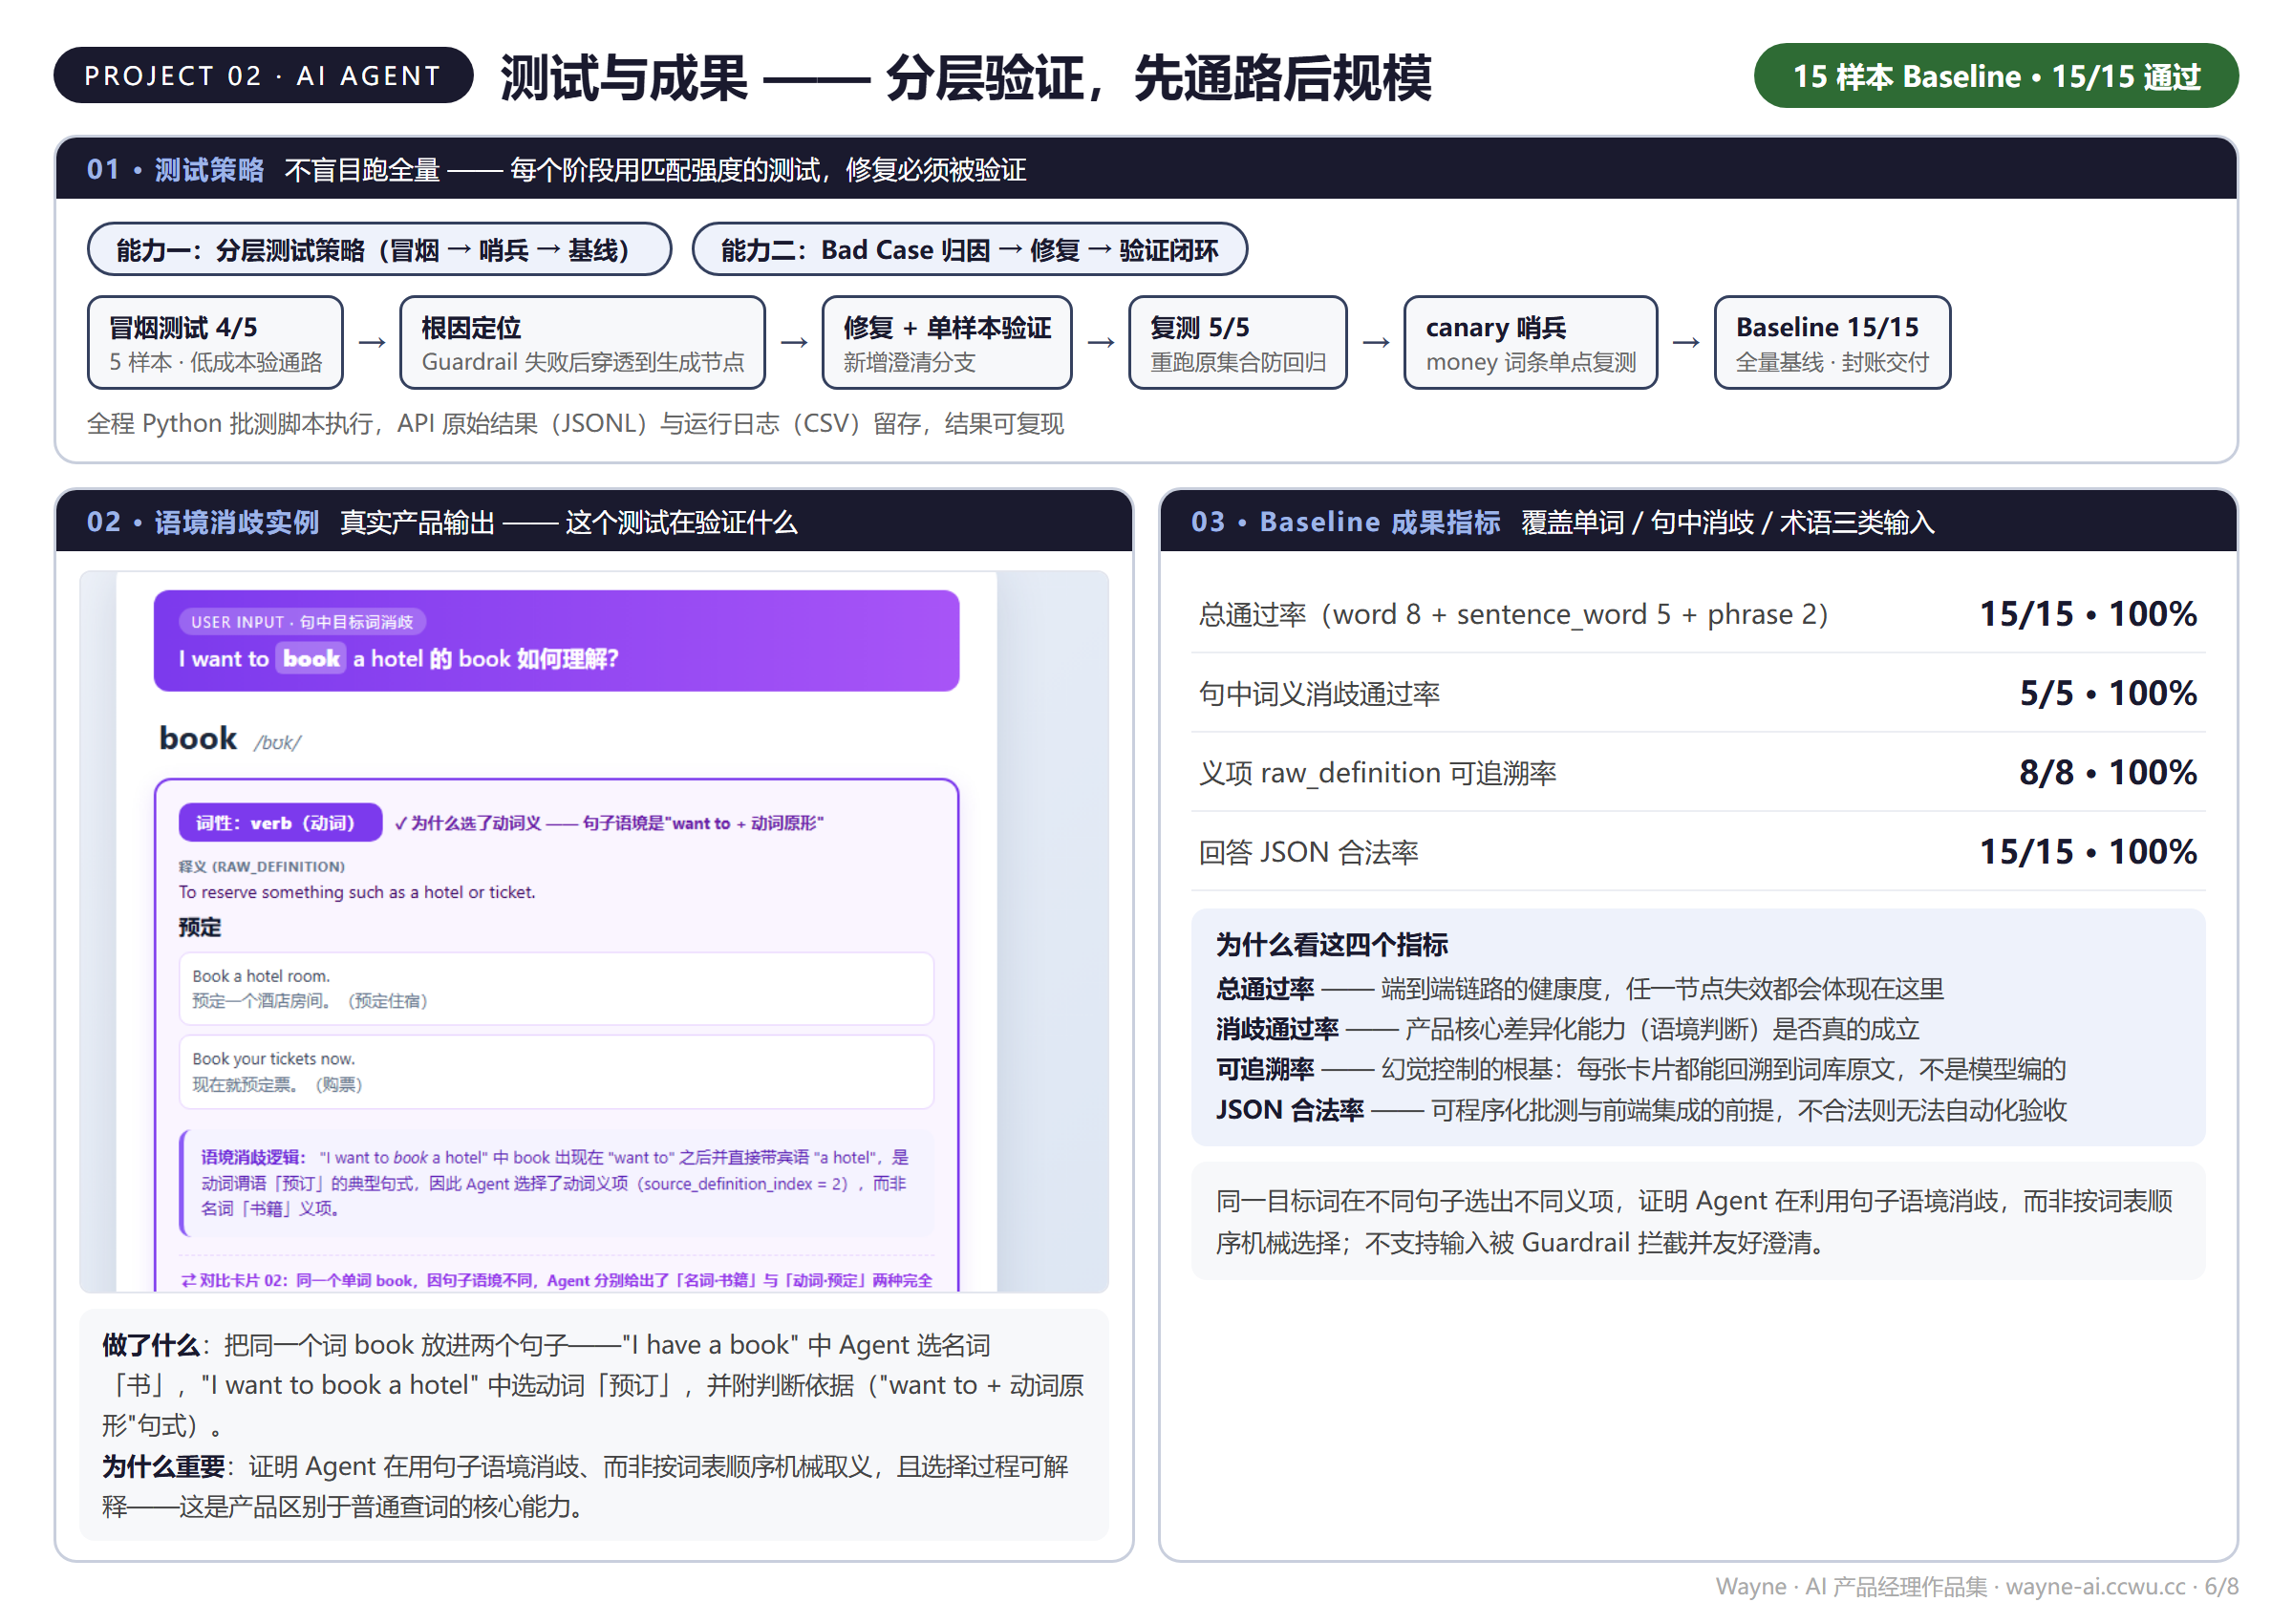Viewport: 2293px width, 1624px height.
Task: Click the green '15 样本 Baseline • 15/15 通过' badge
Action: pyautogui.click(x=1994, y=76)
